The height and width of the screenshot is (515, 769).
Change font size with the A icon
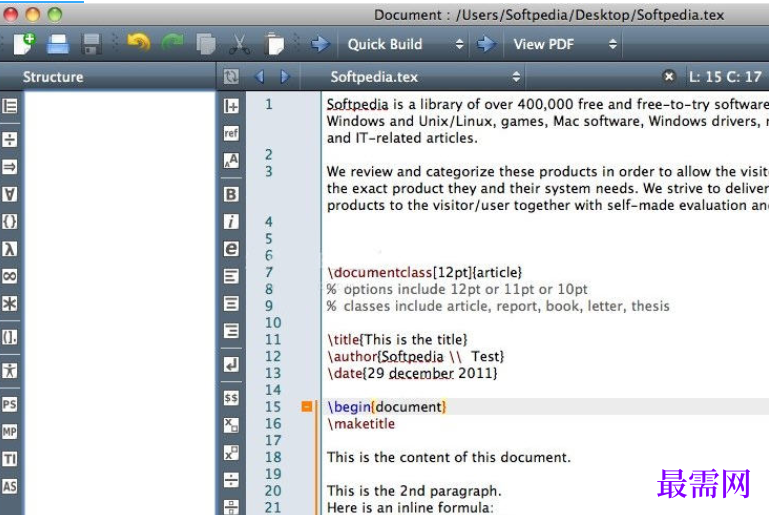click(x=231, y=161)
